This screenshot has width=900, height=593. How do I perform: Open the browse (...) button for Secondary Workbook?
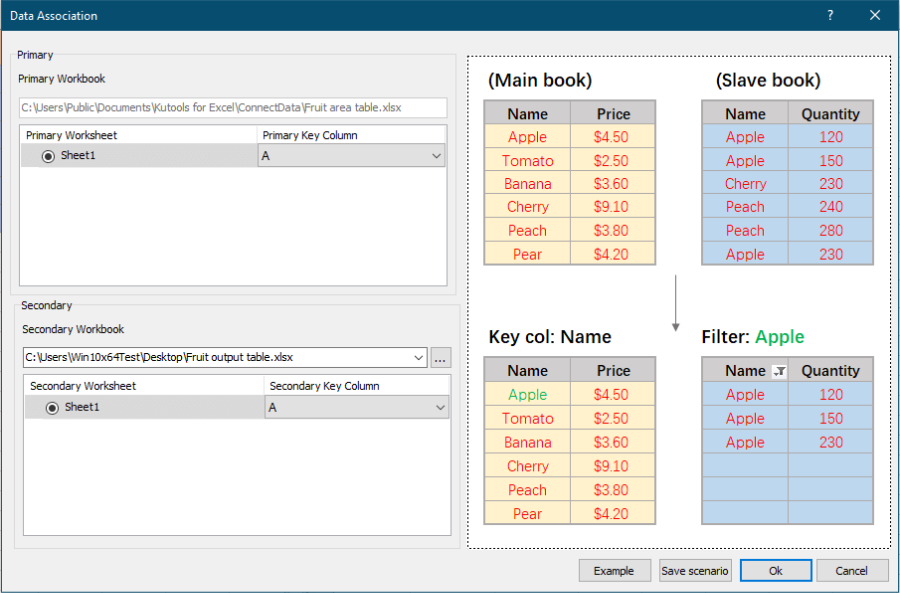[440, 358]
